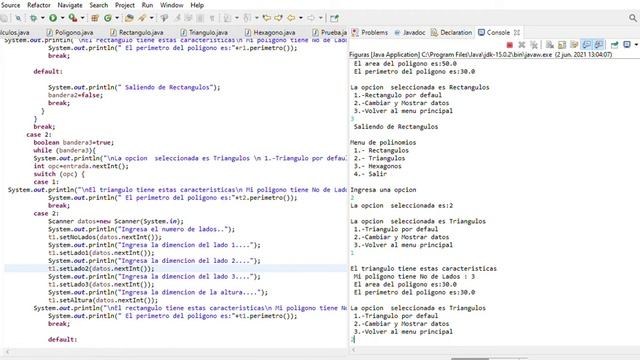Click 'El triangulo tiene estas caracteristicas' console line
Image resolution: width=640 pixels, height=360 pixels.
423,269
